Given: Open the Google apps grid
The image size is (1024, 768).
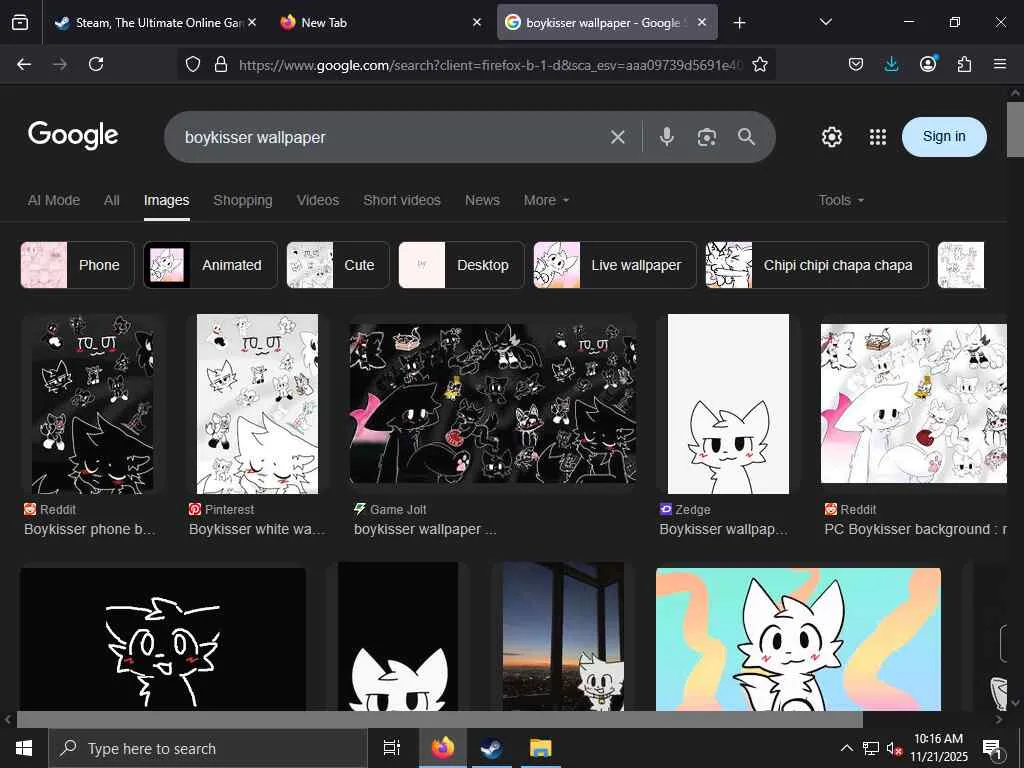Looking at the screenshot, I should pyautogui.click(x=878, y=137).
